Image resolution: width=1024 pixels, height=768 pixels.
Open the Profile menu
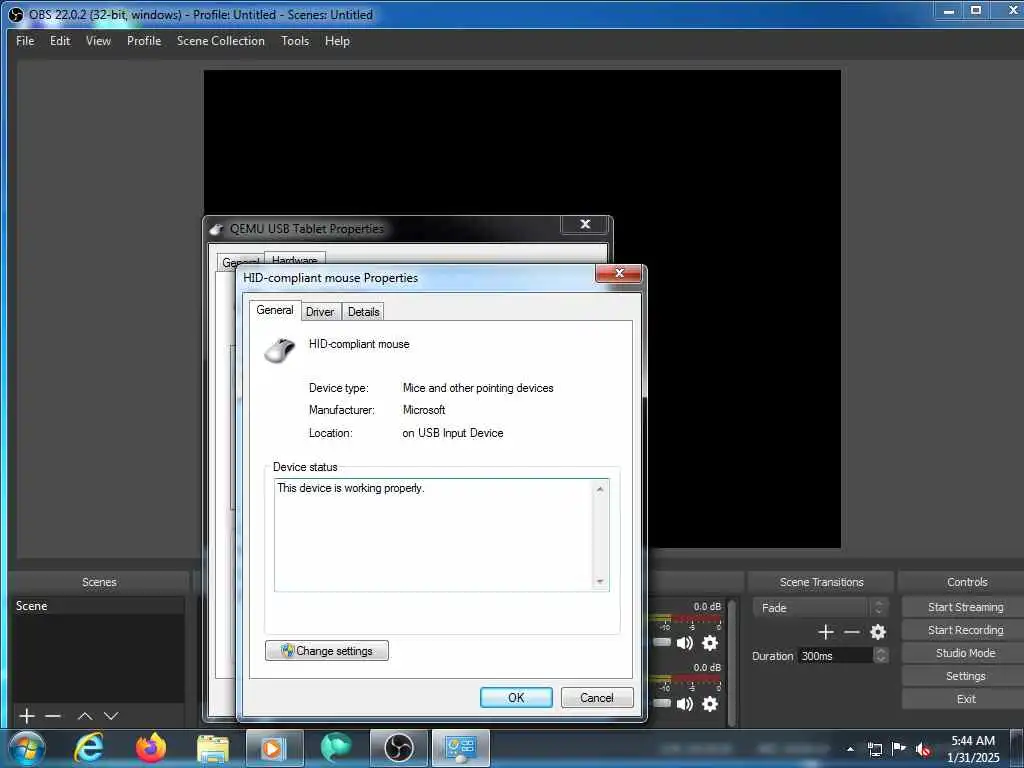[144, 40]
